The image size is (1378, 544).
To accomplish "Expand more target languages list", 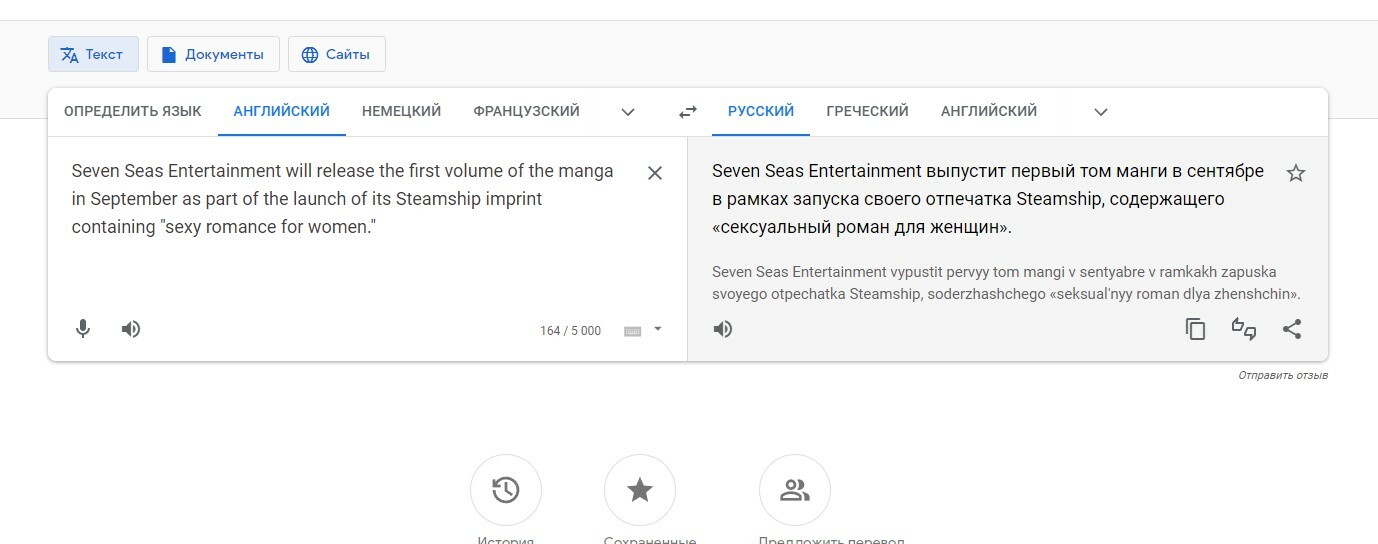I will point(1101,112).
